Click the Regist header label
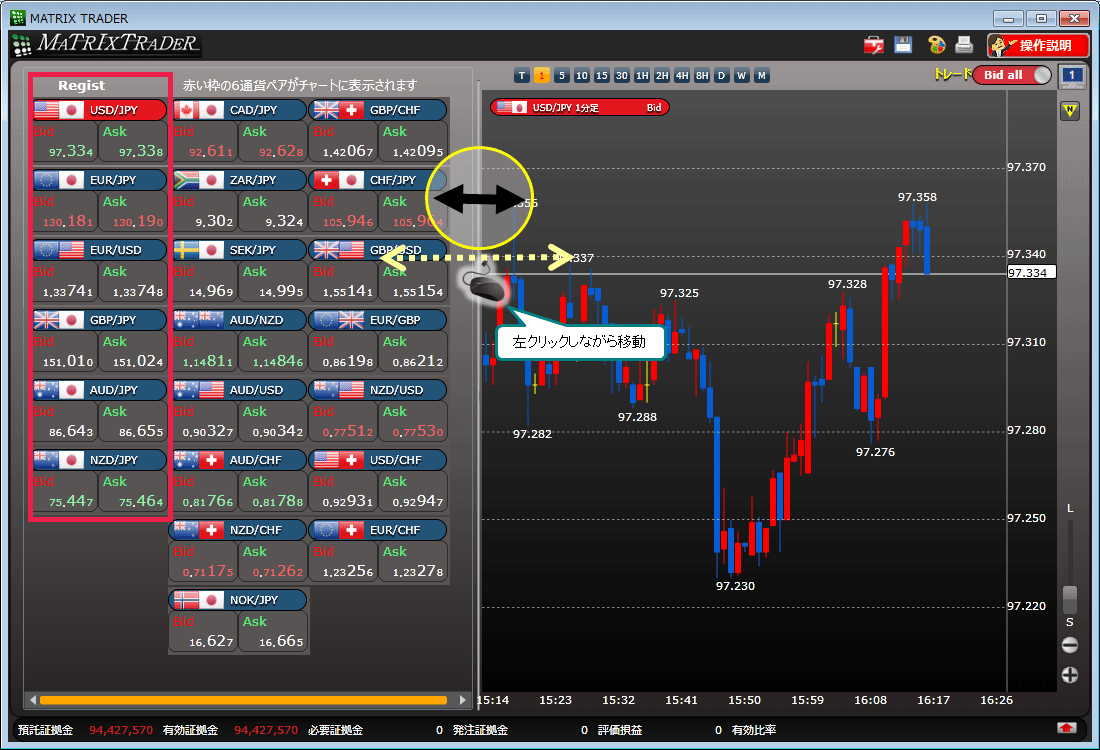The image size is (1100, 750). (81, 86)
